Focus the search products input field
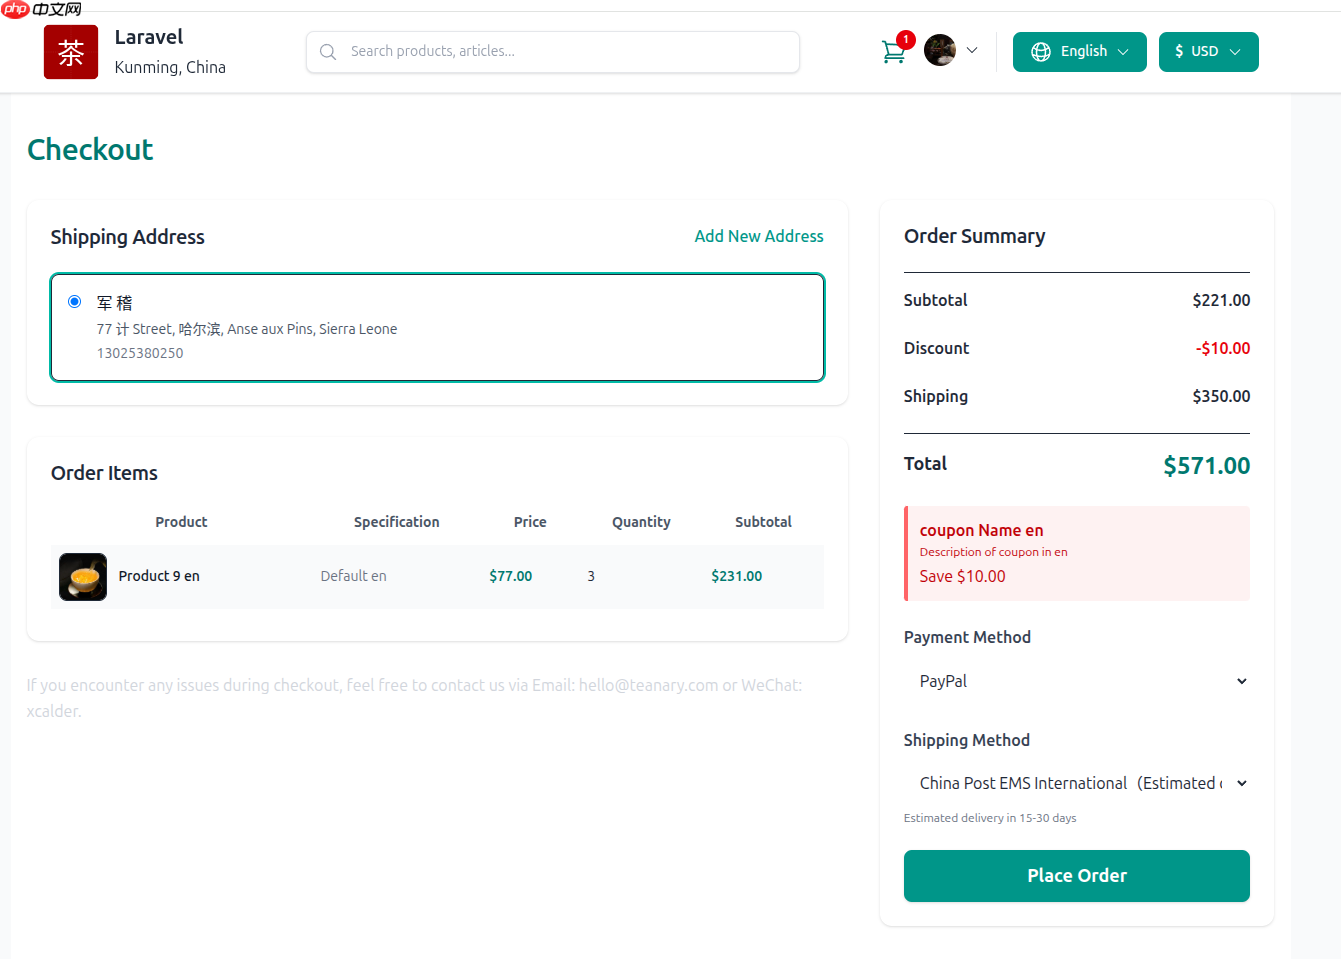Viewport: 1341px width, 959px height. coord(565,52)
